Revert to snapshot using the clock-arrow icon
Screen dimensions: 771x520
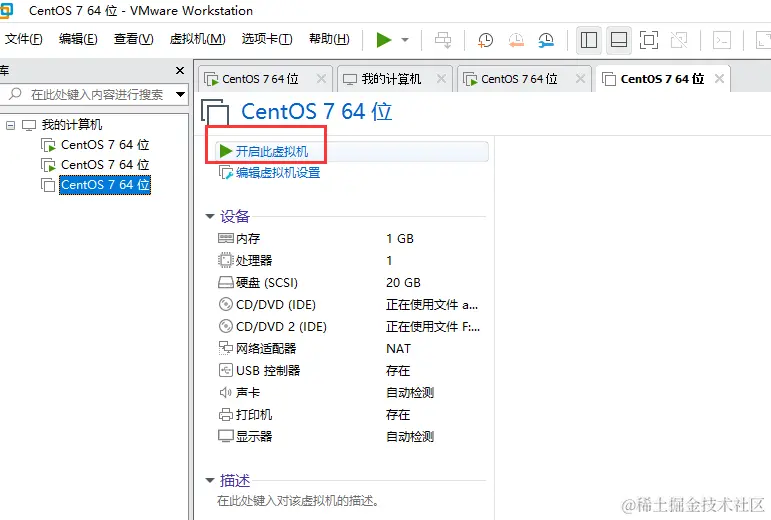coord(516,40)
